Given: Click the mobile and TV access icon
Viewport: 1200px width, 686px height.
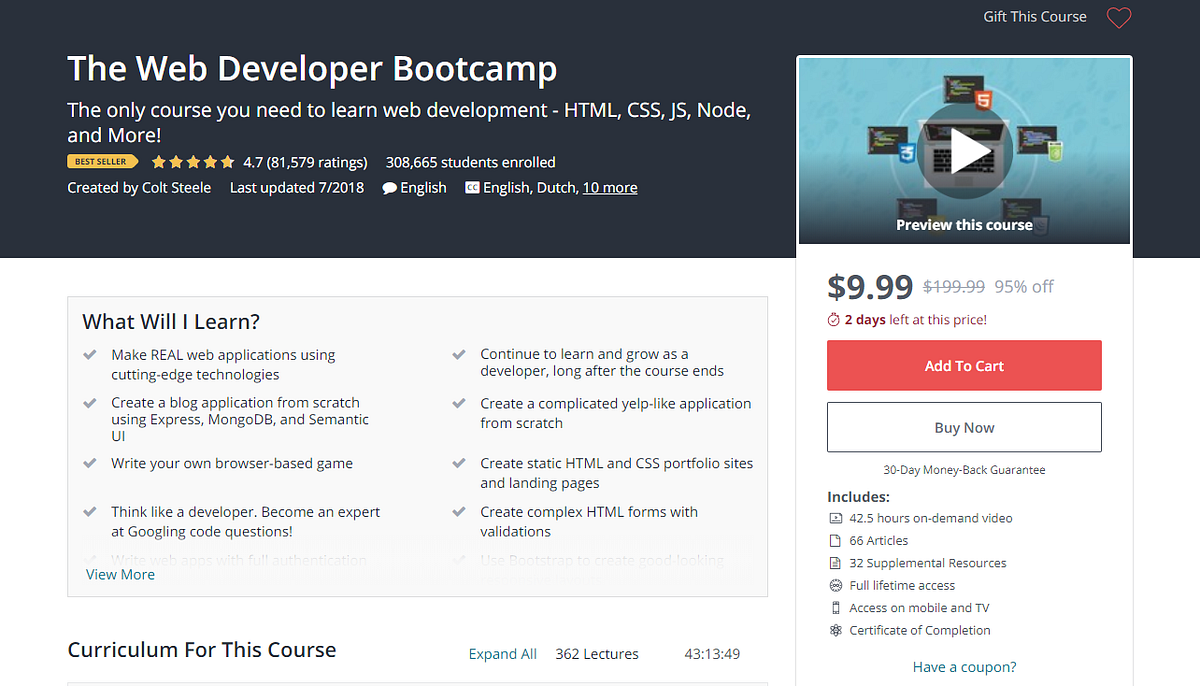Looking at the screenshot, I should [x=836, y=607].
